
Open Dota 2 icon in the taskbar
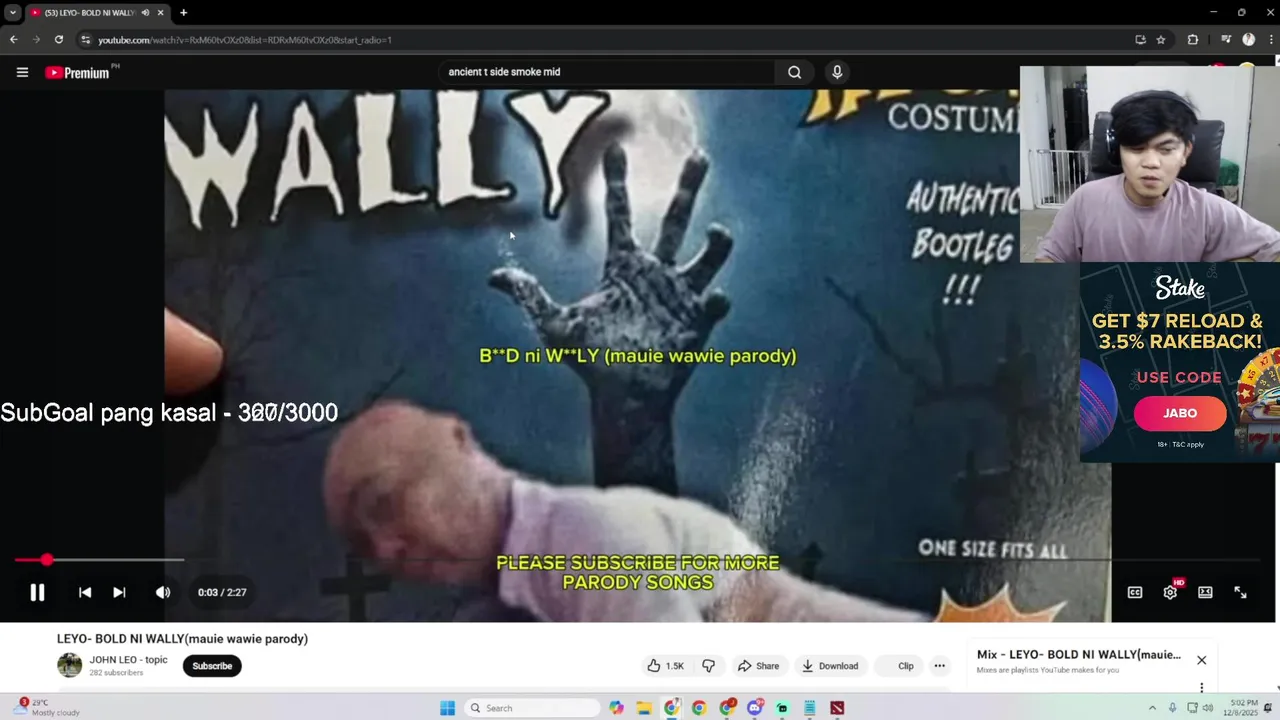837,708
